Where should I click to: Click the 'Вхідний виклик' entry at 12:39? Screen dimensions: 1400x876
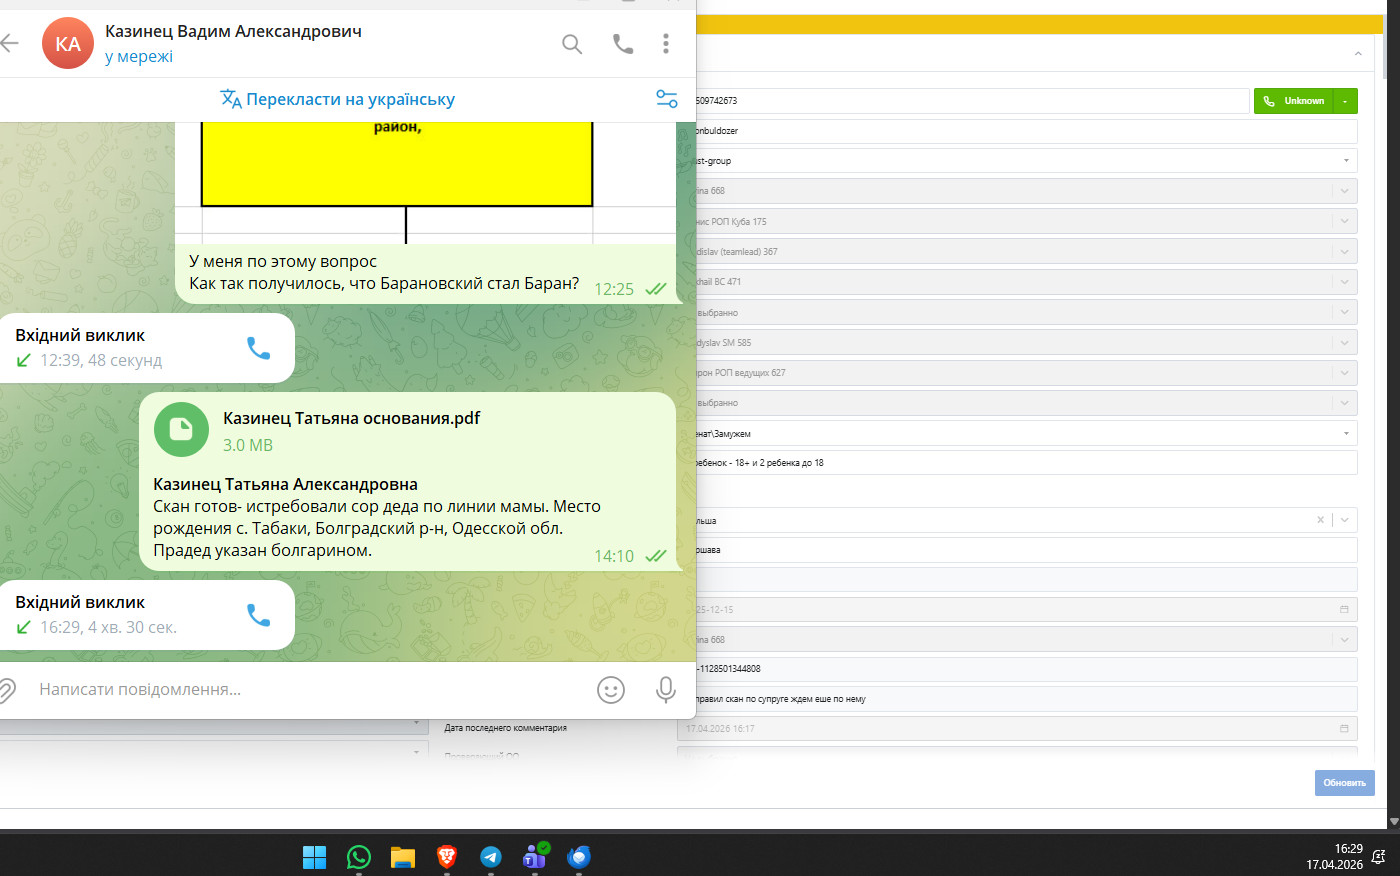tap(147, 348)
